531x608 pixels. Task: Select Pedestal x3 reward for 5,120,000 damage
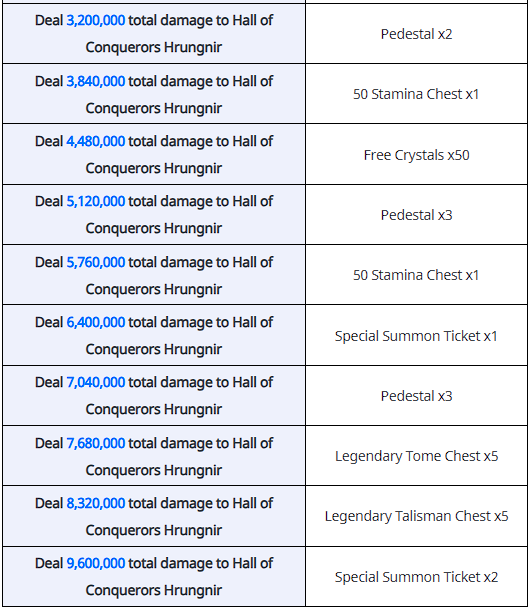[x=416, y=215]
